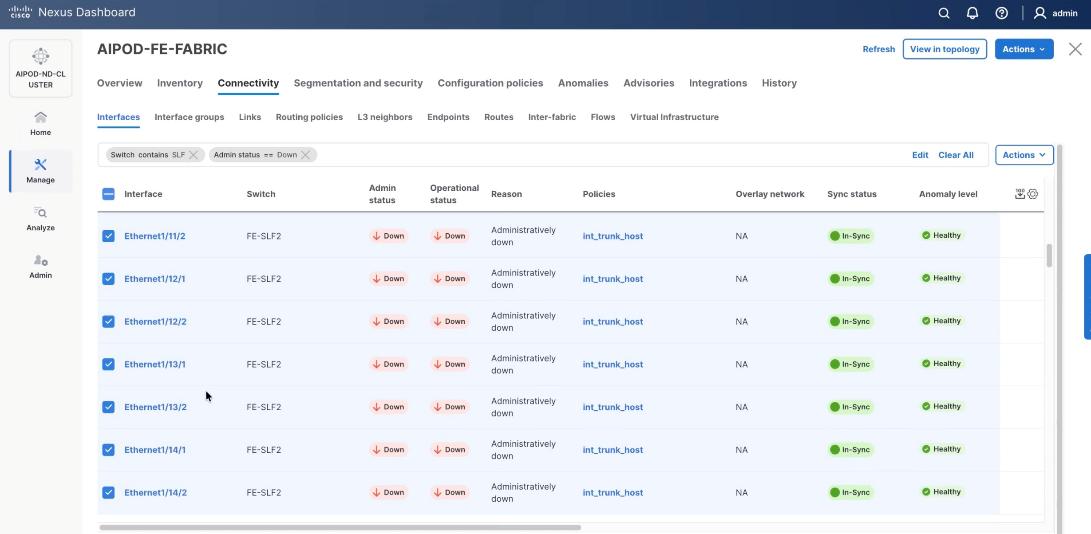The height and width of the screenshot is (534, 1091).
Task: Click Clear All filters link
Action: point(956,155)
